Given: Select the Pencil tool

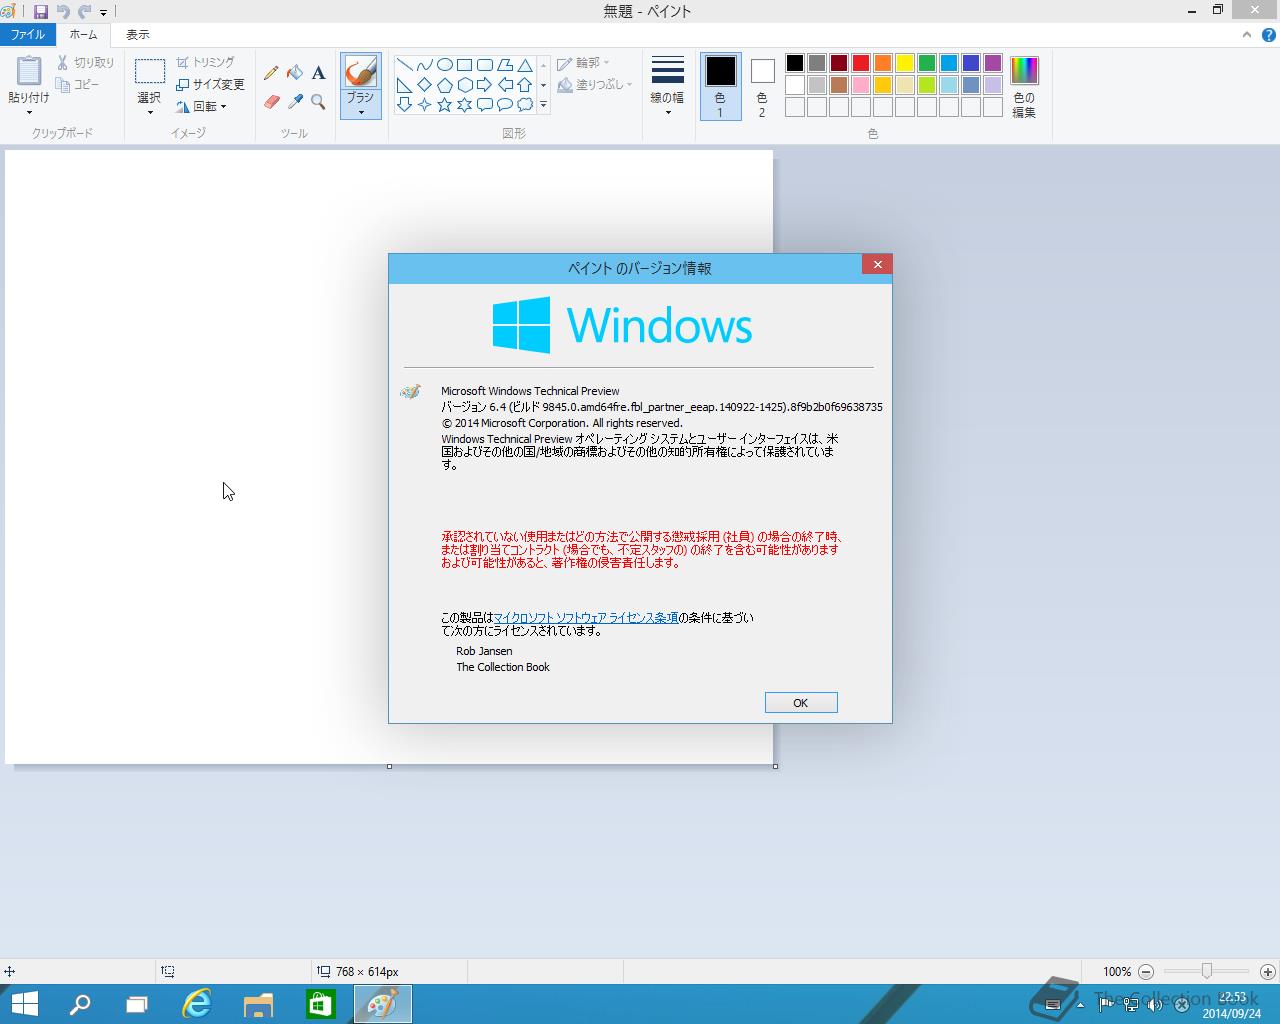Looking at the screenshot, I should coord(271,73).
